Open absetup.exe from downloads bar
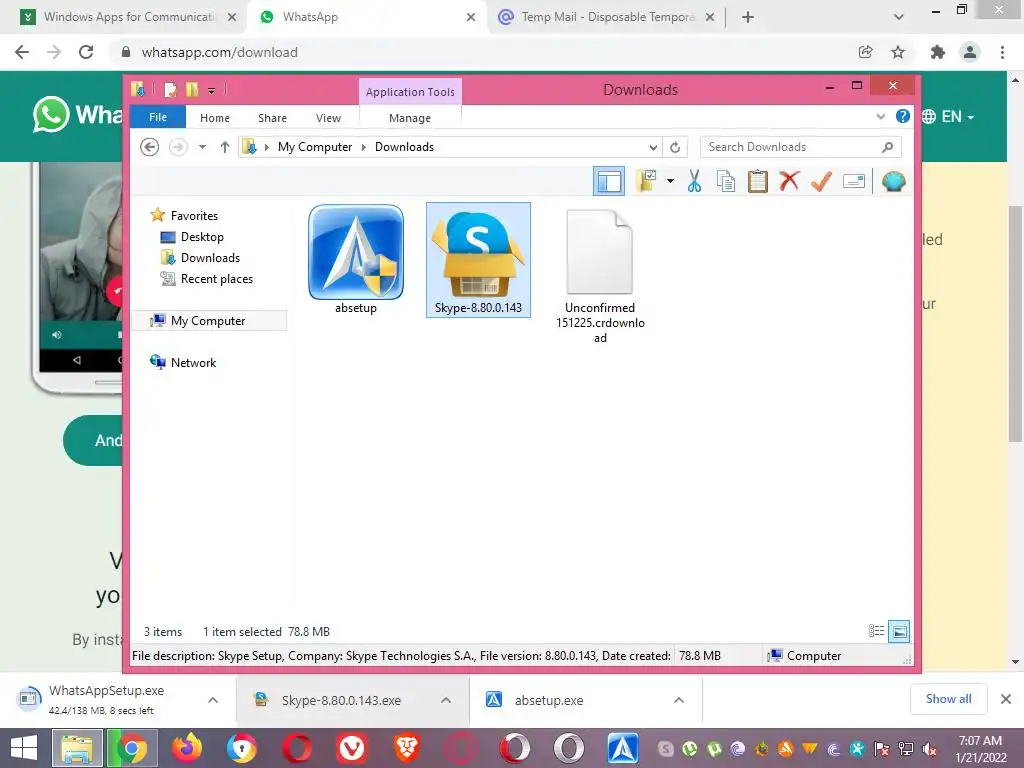 click(549, 700)
